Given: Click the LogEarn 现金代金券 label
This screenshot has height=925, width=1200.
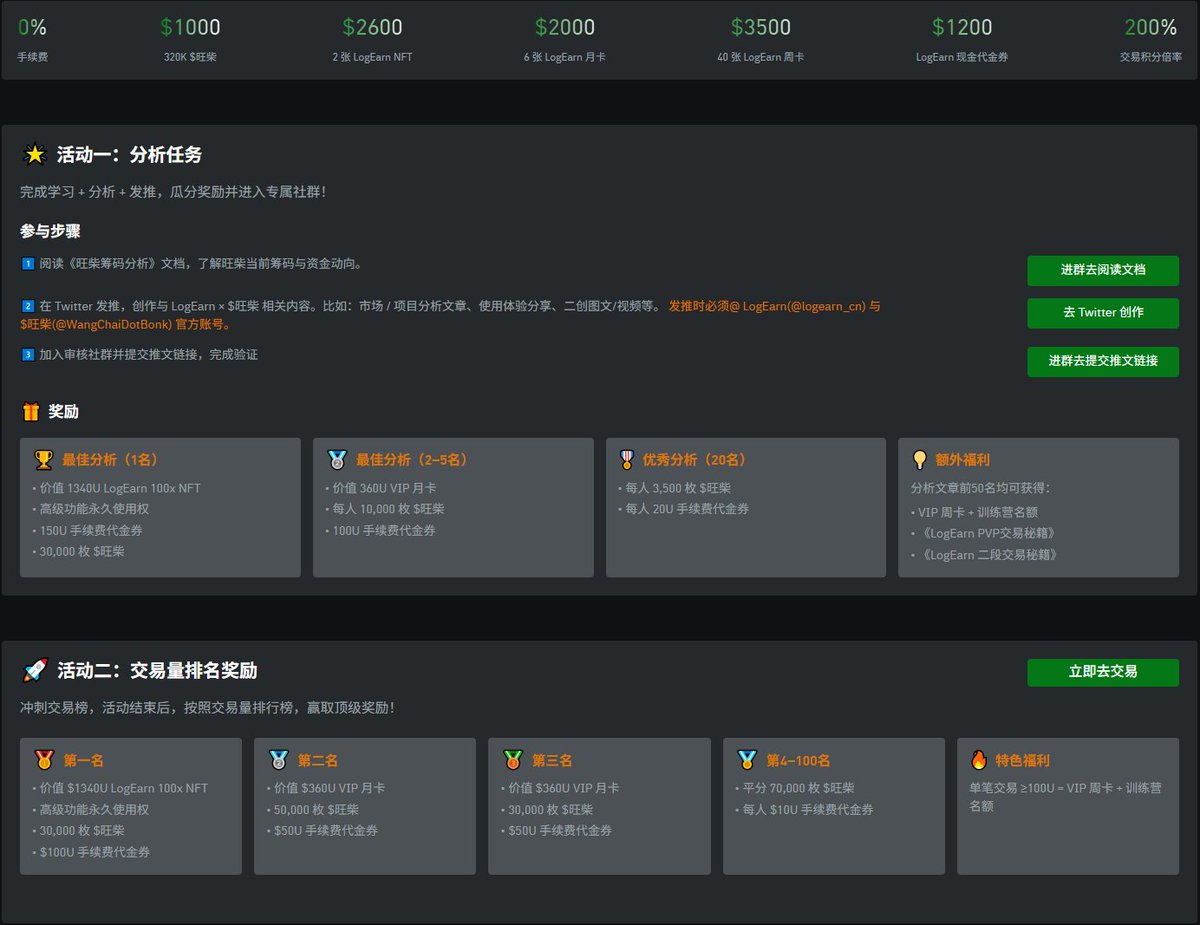Looking at the screenshot, I should click(x=962, y=57).
